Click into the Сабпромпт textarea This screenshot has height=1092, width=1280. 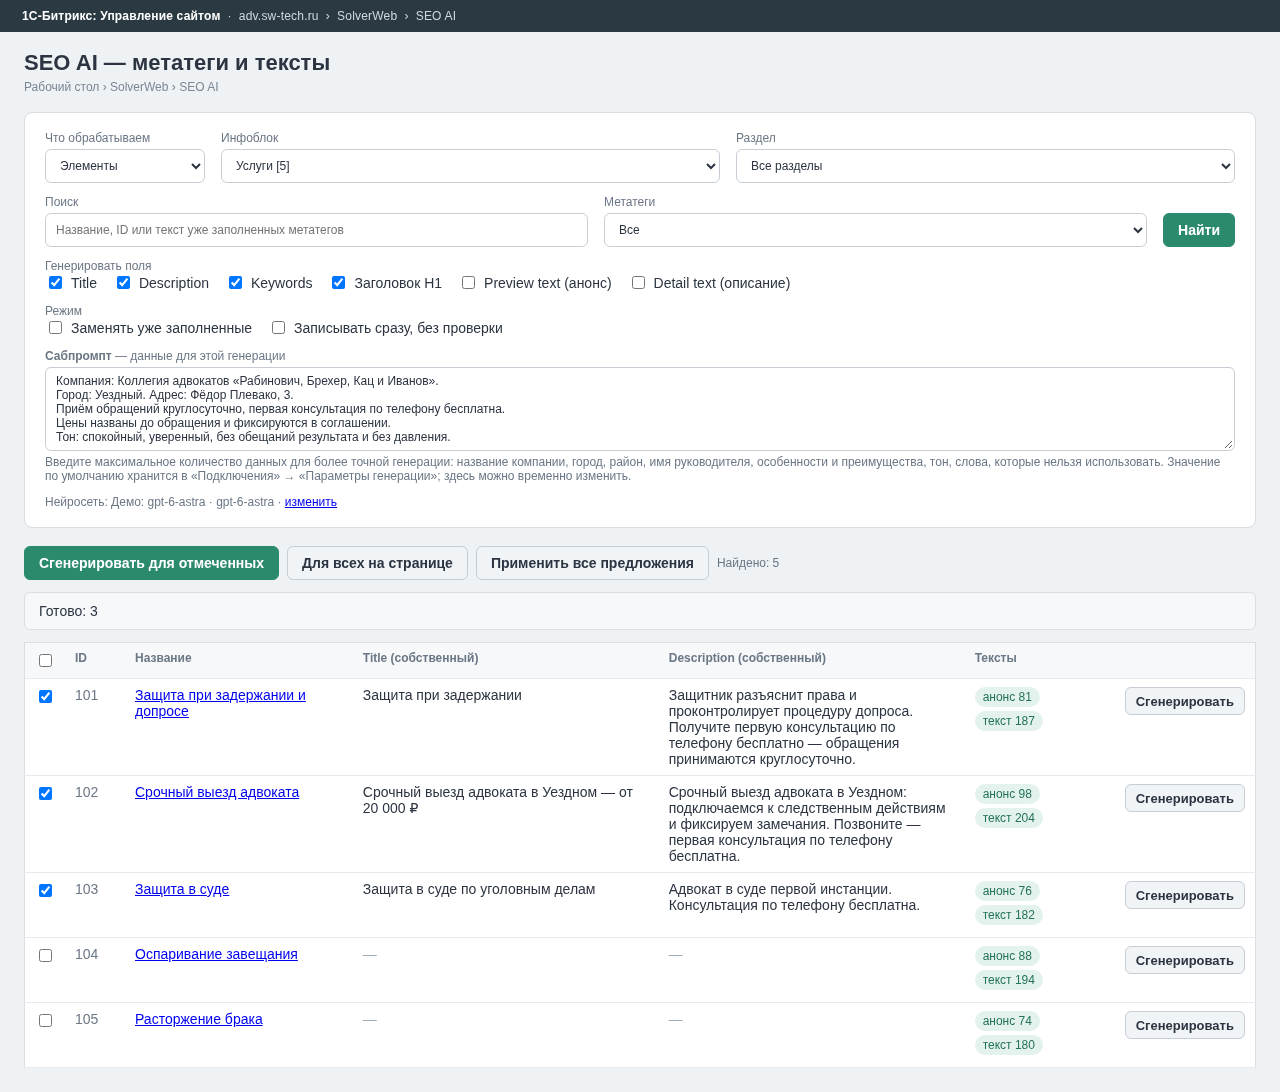click(x=640, y=409)
